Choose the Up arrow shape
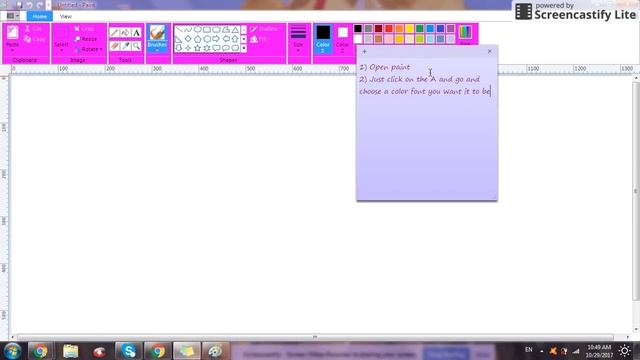Image resolution: width=640 pixels, height=360 pixels. pos(235,39)
